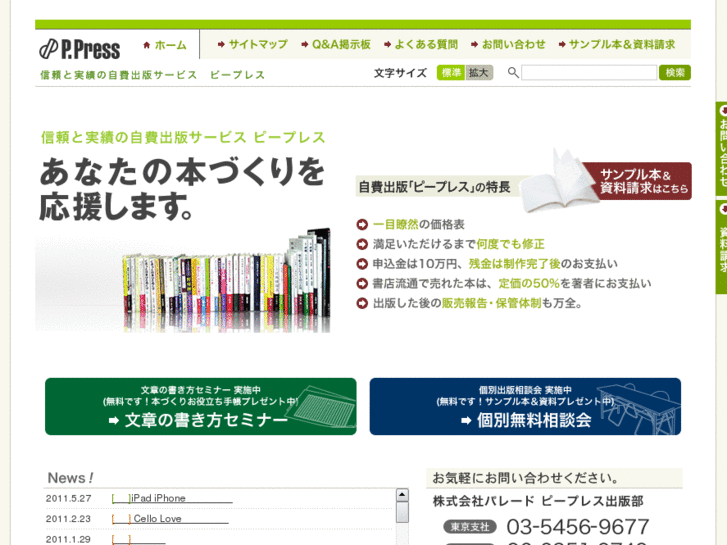Screen dimensions: 727x545
Task: Focus the site search field
Action: pyautogui.click(x=589, y=73)
